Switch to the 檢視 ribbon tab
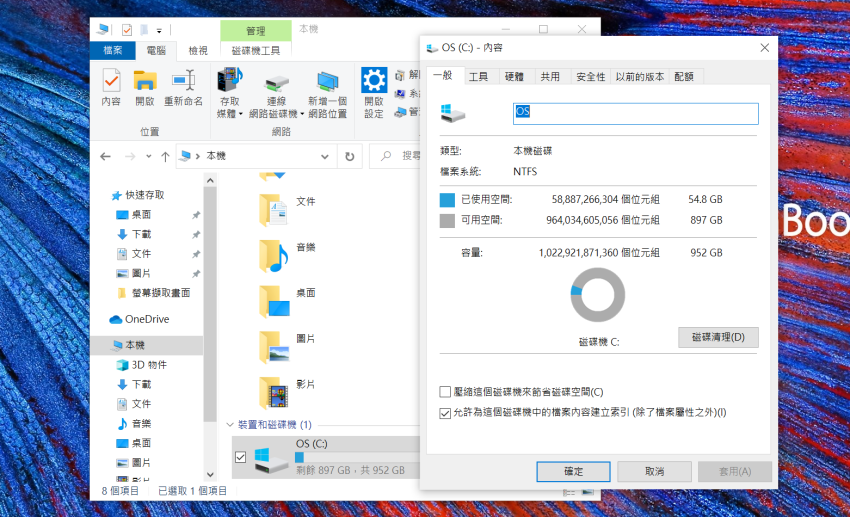 point(198,50)
